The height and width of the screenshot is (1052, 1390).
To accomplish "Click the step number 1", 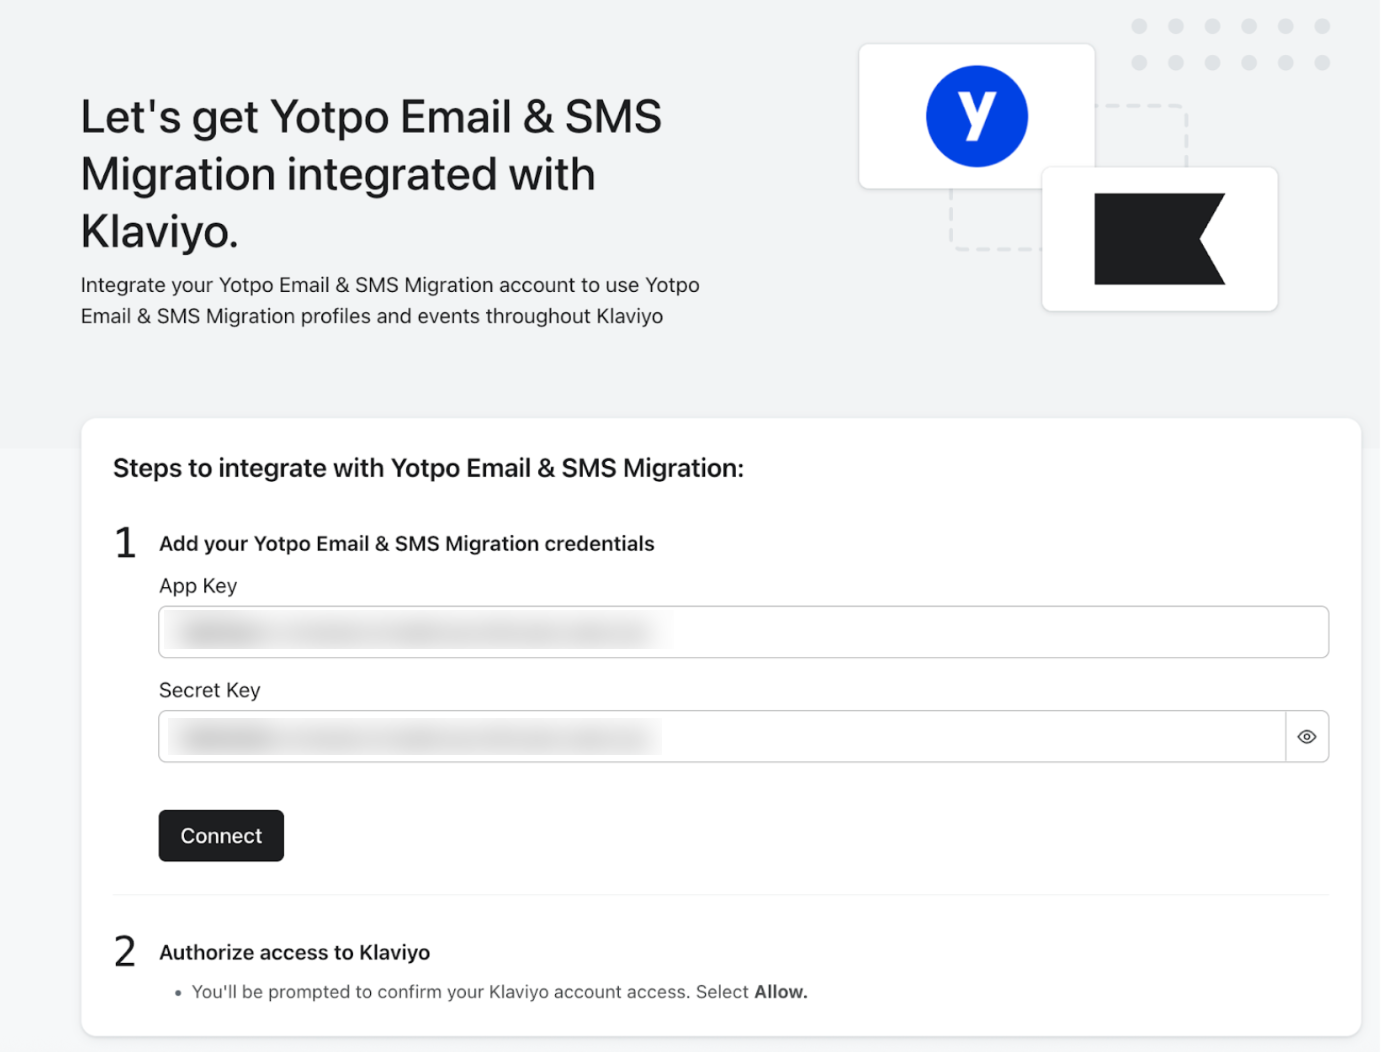I will click(x=125, y=543).
